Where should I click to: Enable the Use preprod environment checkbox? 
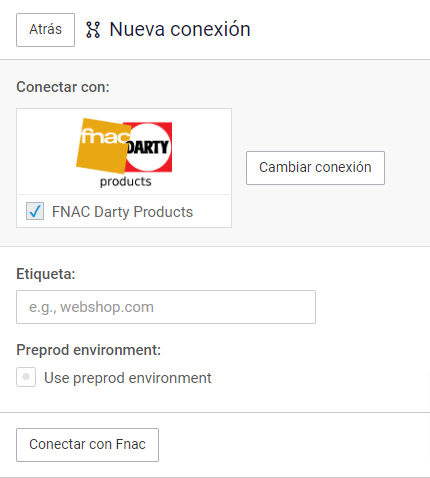pyautogui.click(x=26, y=377)
